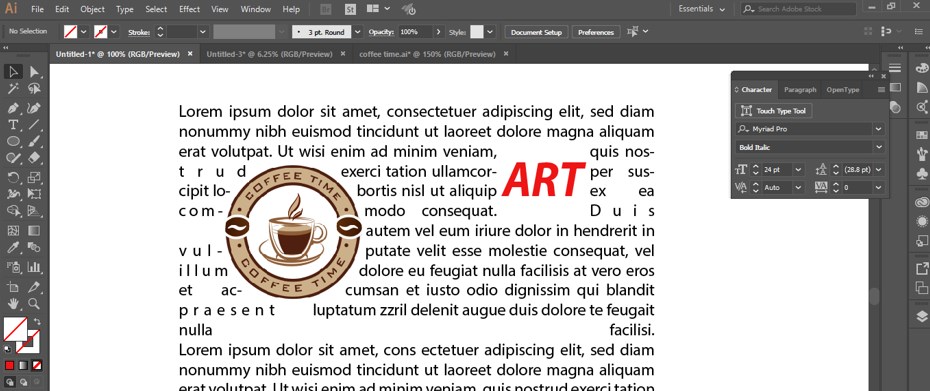Select the Hand tool
Screen dimensions: 930x391
coord(13,304)
